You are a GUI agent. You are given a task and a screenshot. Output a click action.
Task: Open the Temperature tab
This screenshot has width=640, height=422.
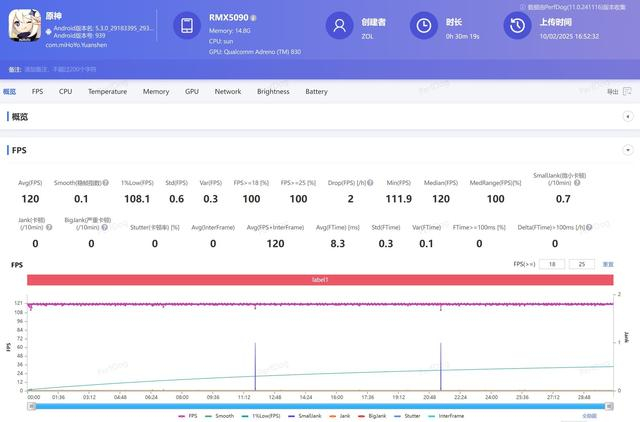pos(107,91)
